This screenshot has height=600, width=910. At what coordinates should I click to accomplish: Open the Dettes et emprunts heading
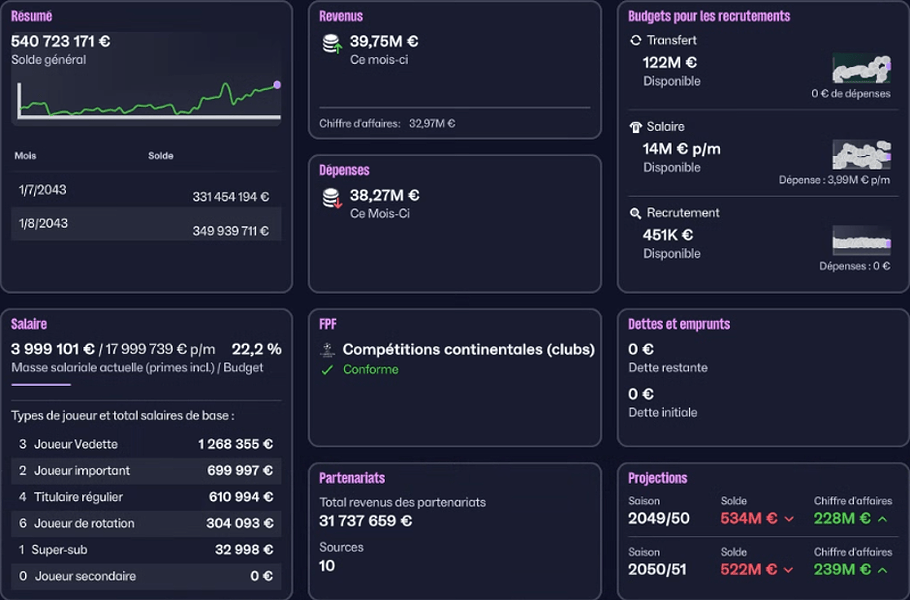tap(679, 324)
